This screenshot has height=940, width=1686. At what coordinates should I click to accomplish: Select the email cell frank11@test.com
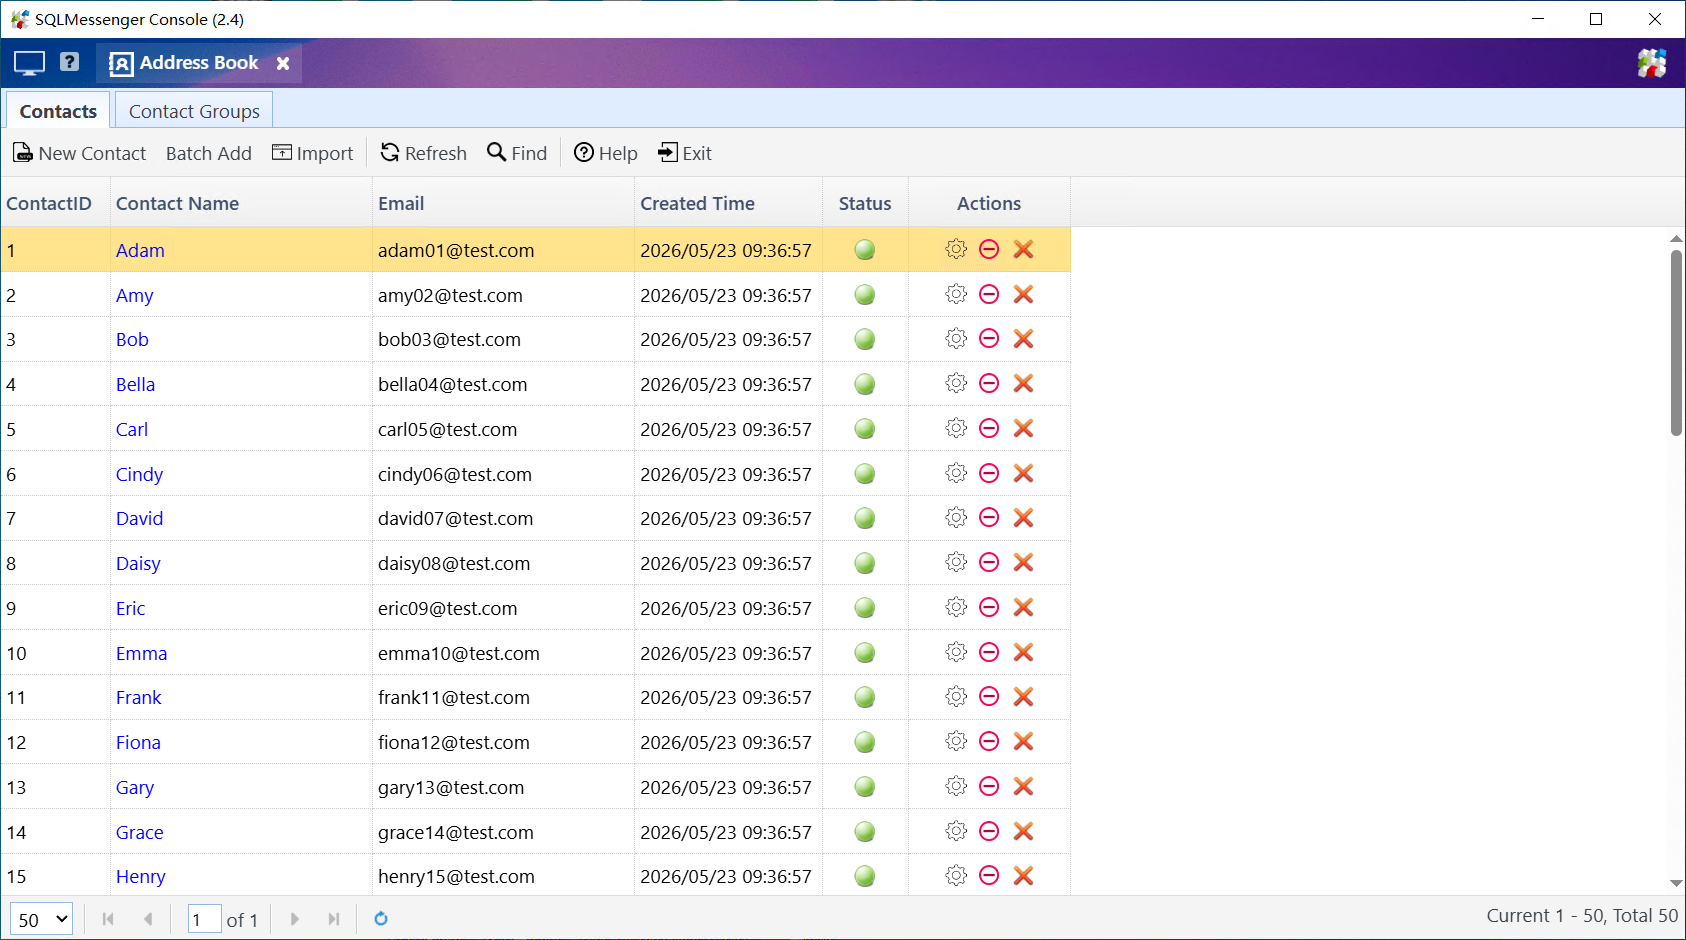click(x=503, y=697)
